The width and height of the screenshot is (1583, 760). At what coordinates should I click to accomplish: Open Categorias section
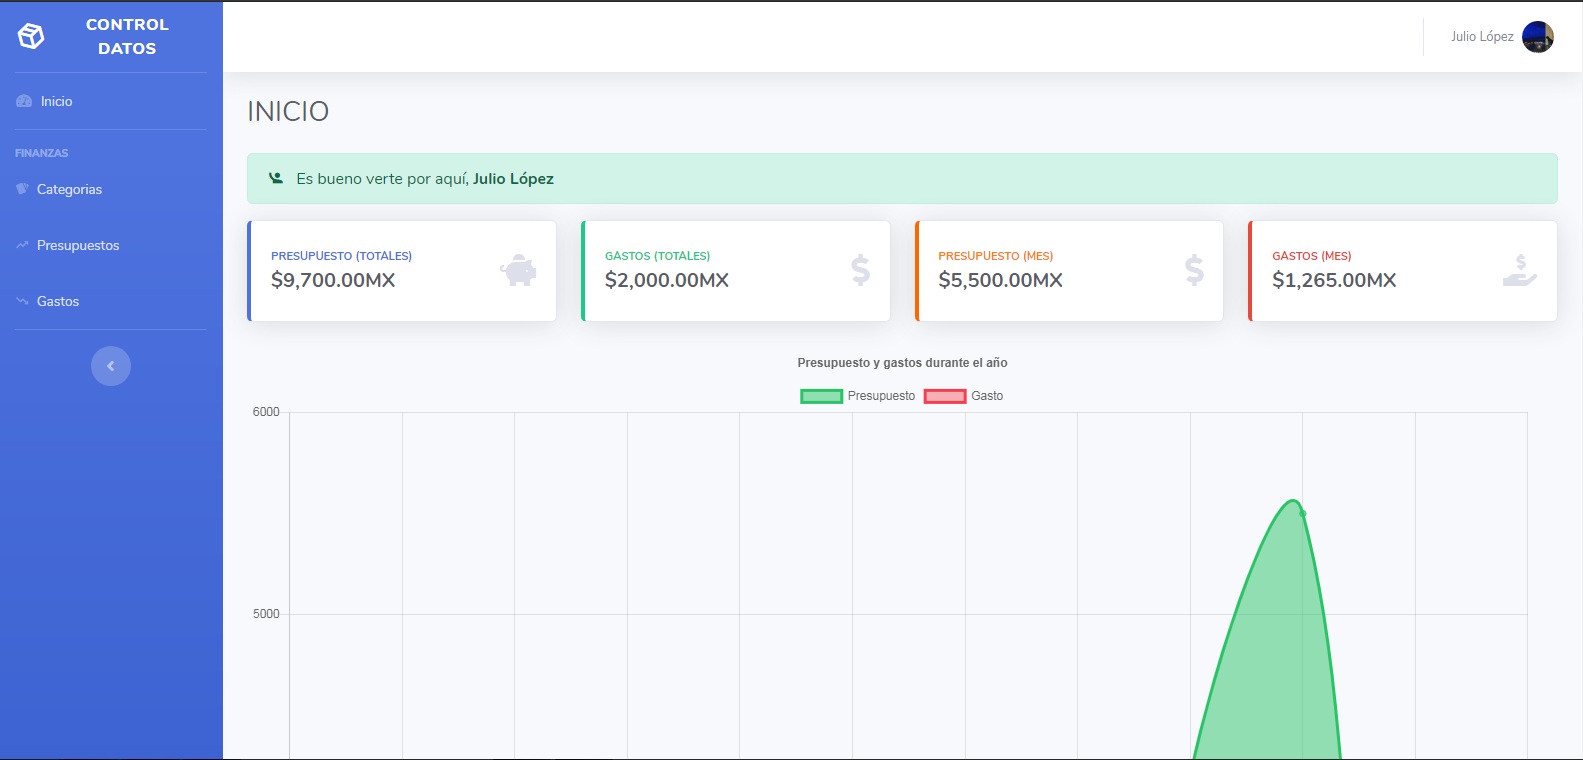pyautogui.click(x=69, y=189)
